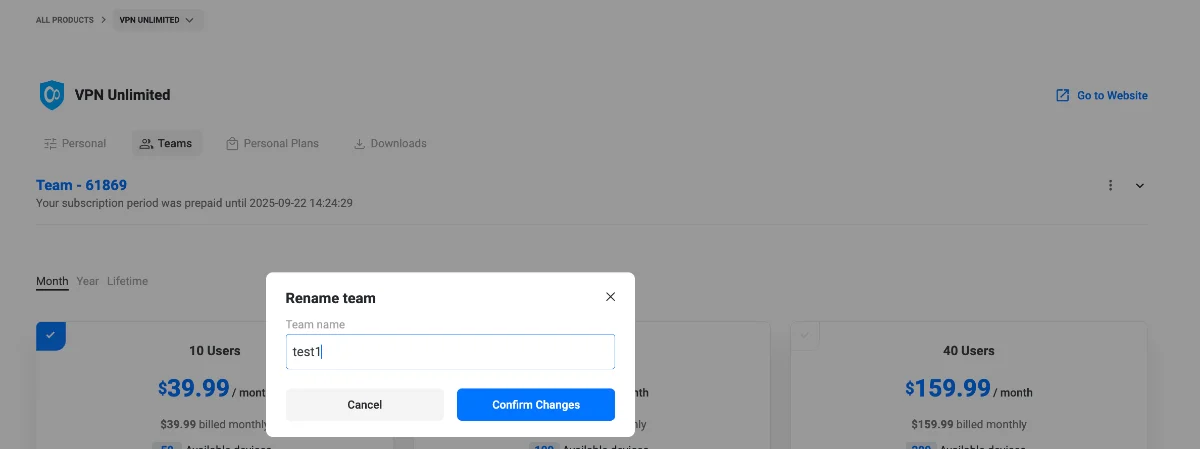Image resolution: width=1200 pixels, height=449 pixels.
Task: Click the VPN Unlimited shield logo
Action: (51, 95)
